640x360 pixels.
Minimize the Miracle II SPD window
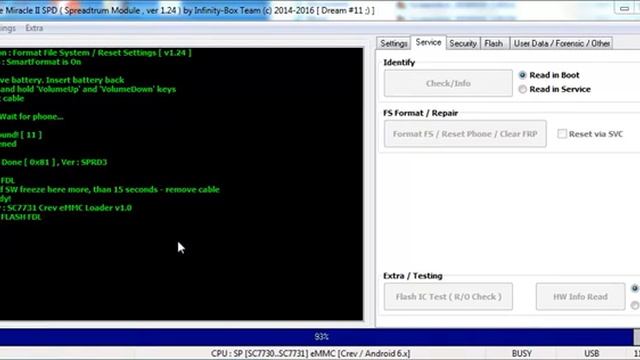tap(624, 8)
